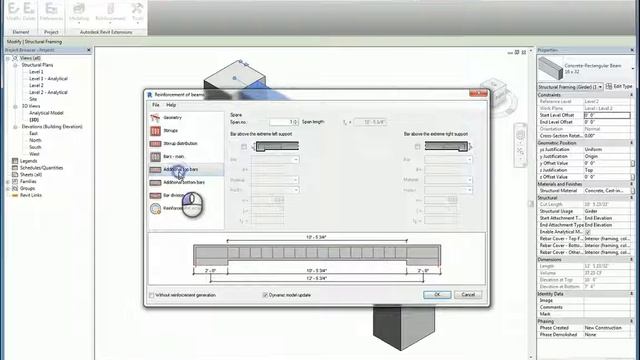
Task: Click the Structural Material value field
Action: pos(607,191)
